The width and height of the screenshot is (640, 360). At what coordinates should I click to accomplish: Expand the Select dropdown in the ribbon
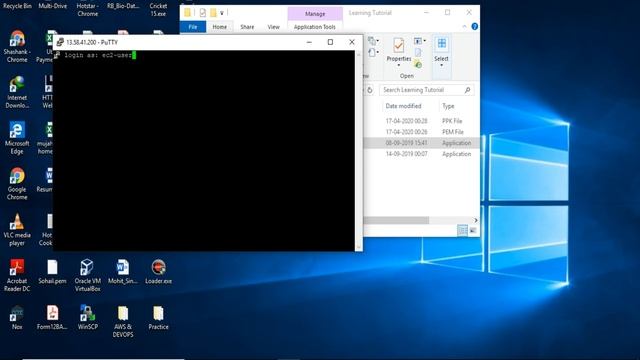point(441,66)
